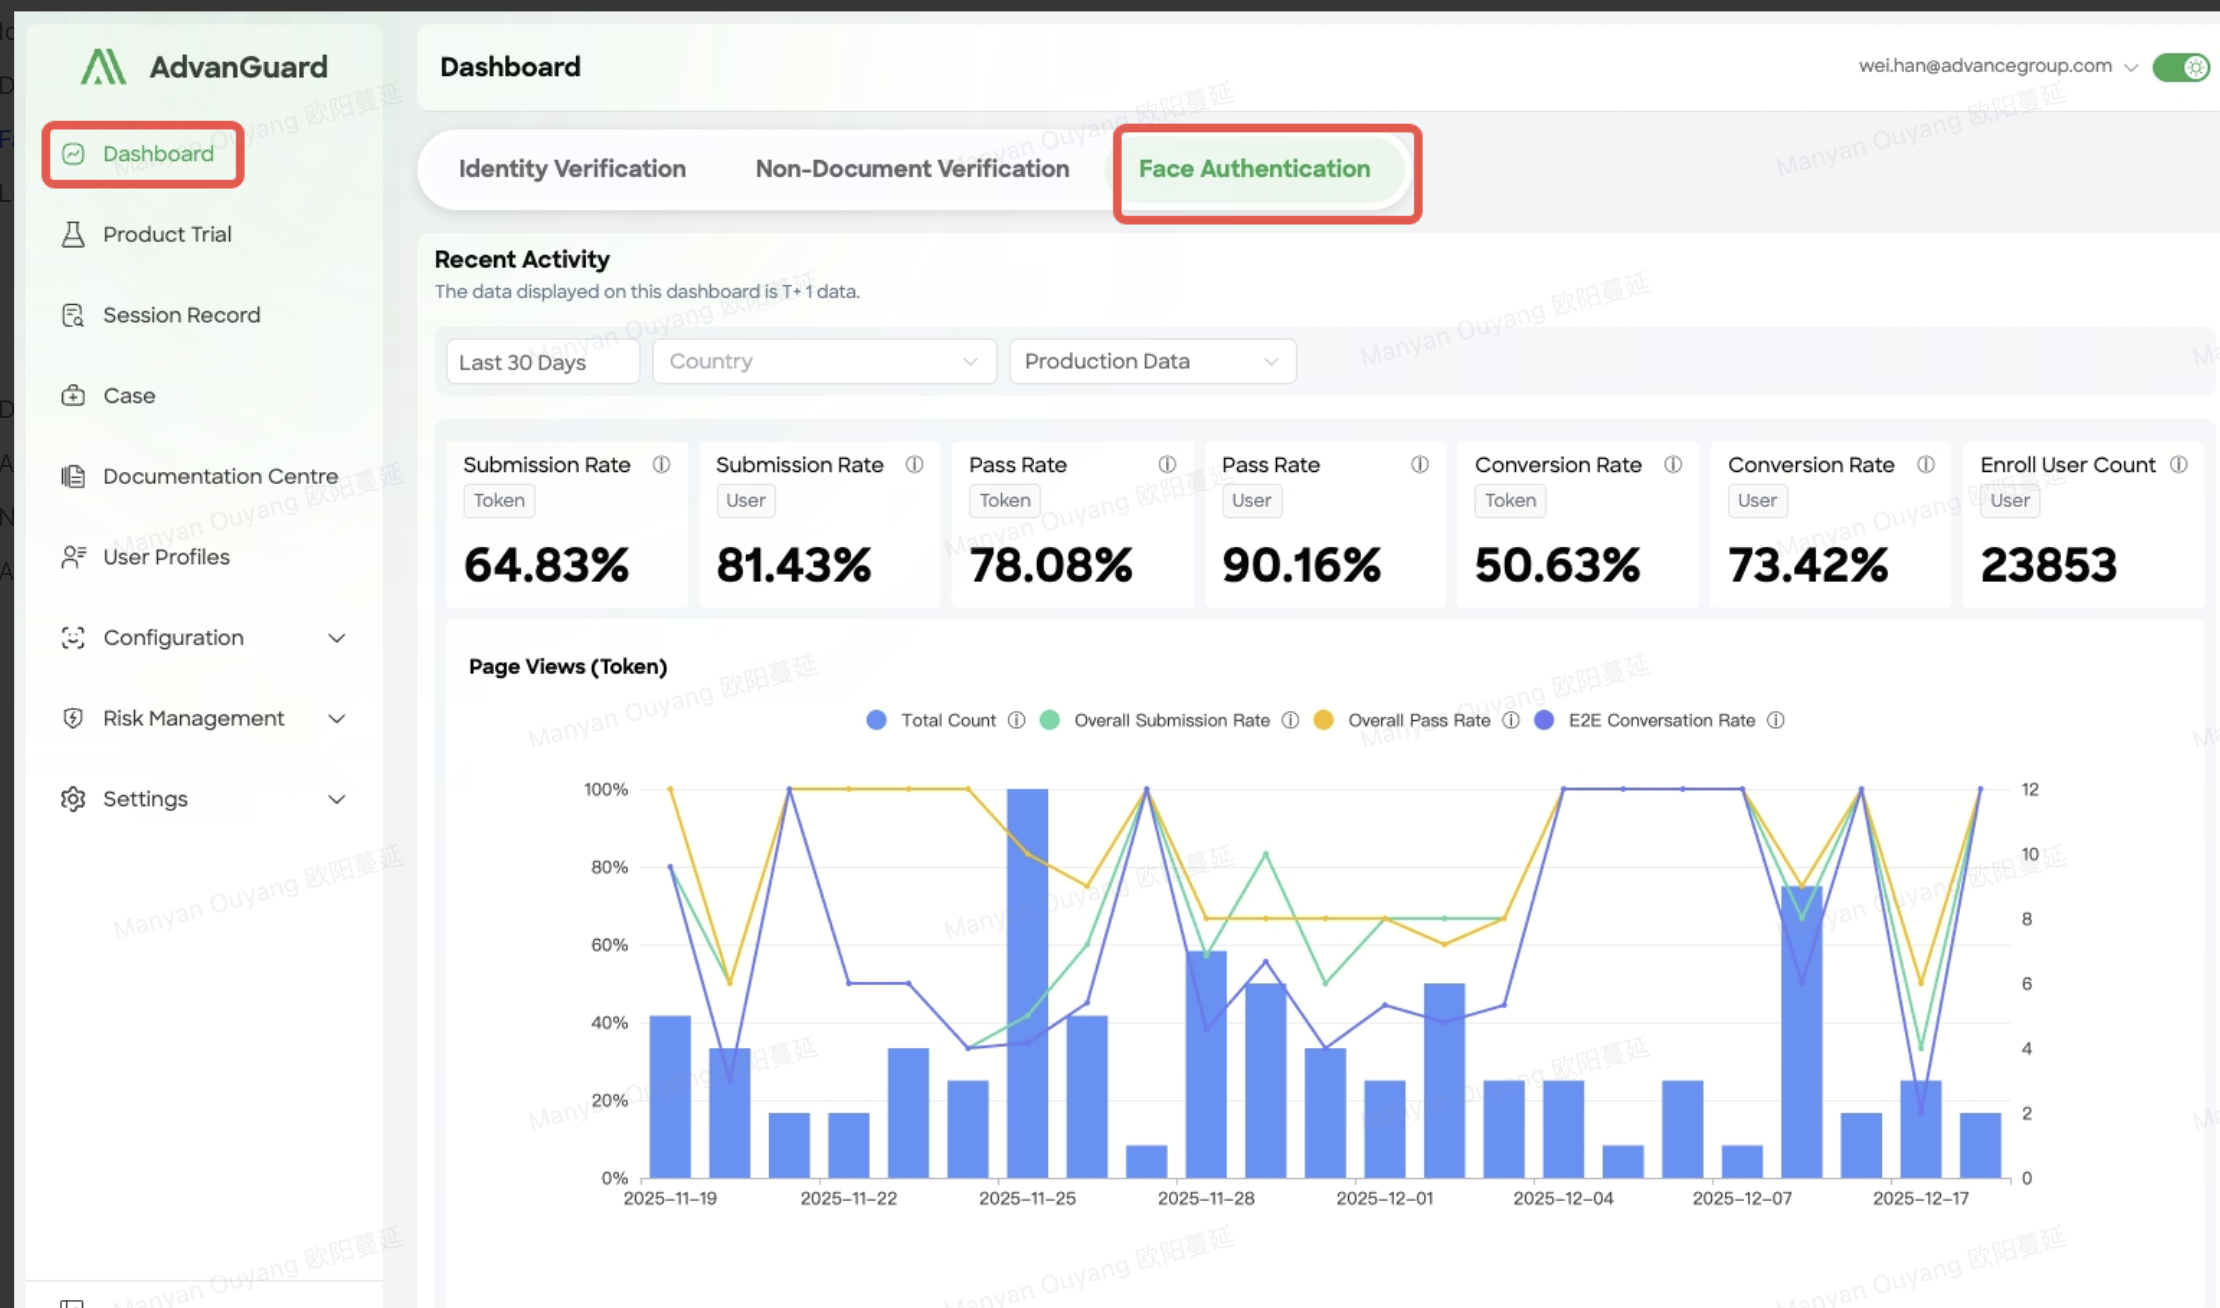2220x1308 pixels.
Task: Click the User Profiles icon
Action: [x=73, y=557]
